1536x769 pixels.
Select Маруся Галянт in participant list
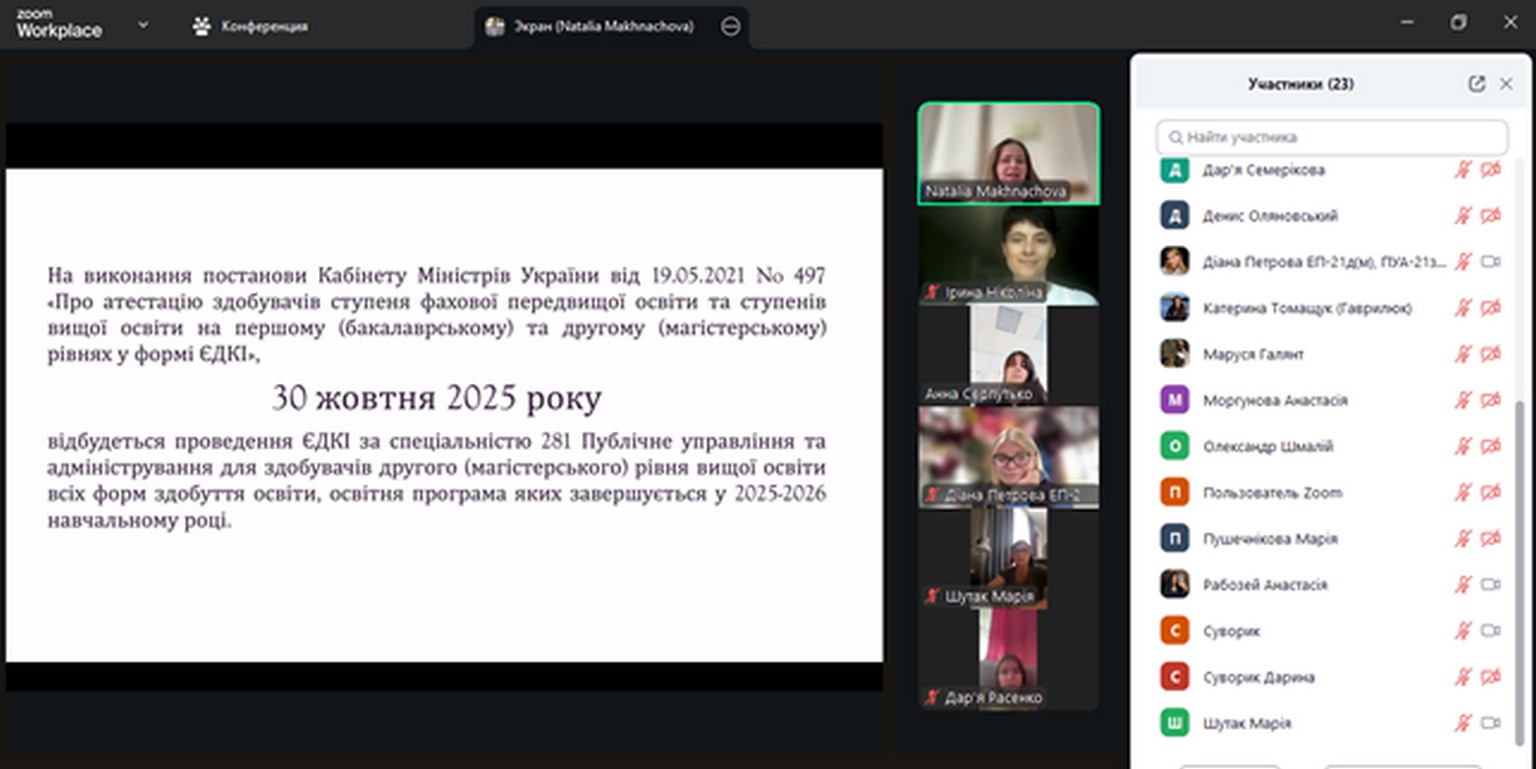pos(1253,354)
